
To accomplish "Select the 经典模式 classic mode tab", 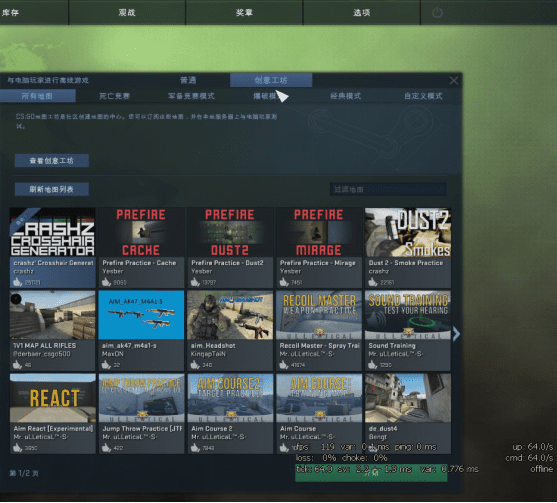I will click(346, 96).
